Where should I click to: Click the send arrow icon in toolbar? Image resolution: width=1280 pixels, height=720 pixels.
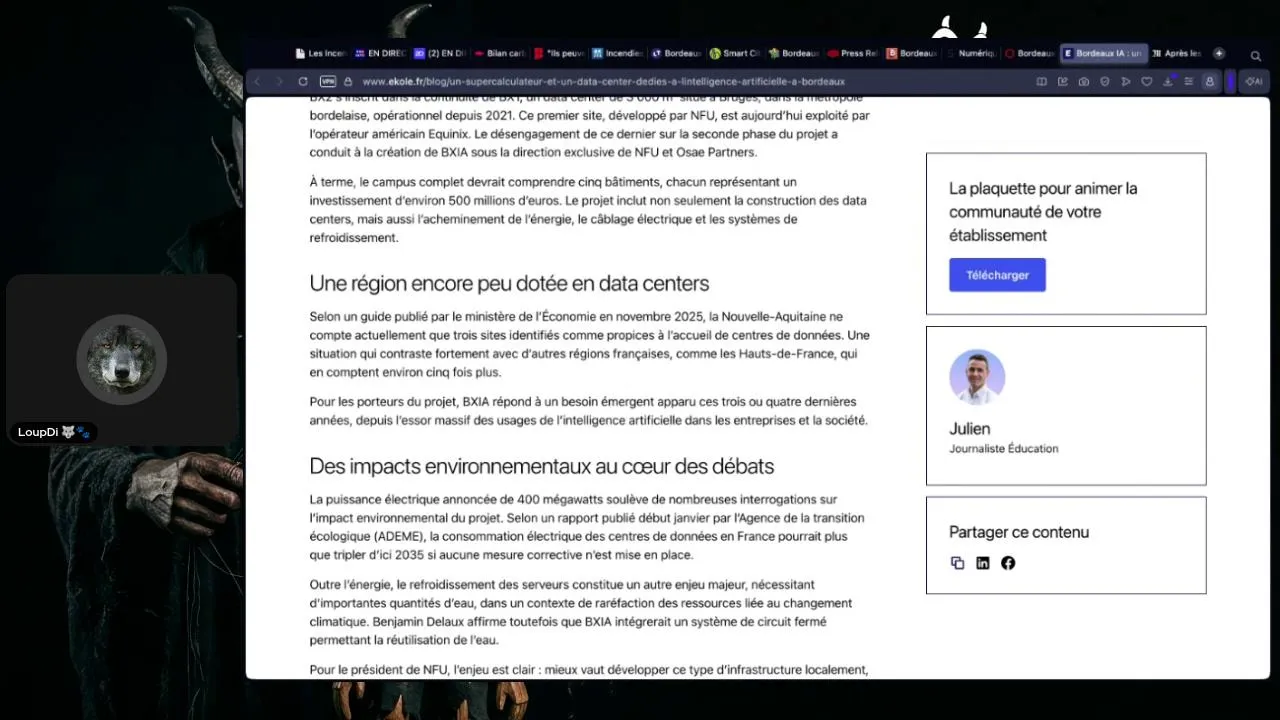pyautogui.click(x=1126, y=82)
